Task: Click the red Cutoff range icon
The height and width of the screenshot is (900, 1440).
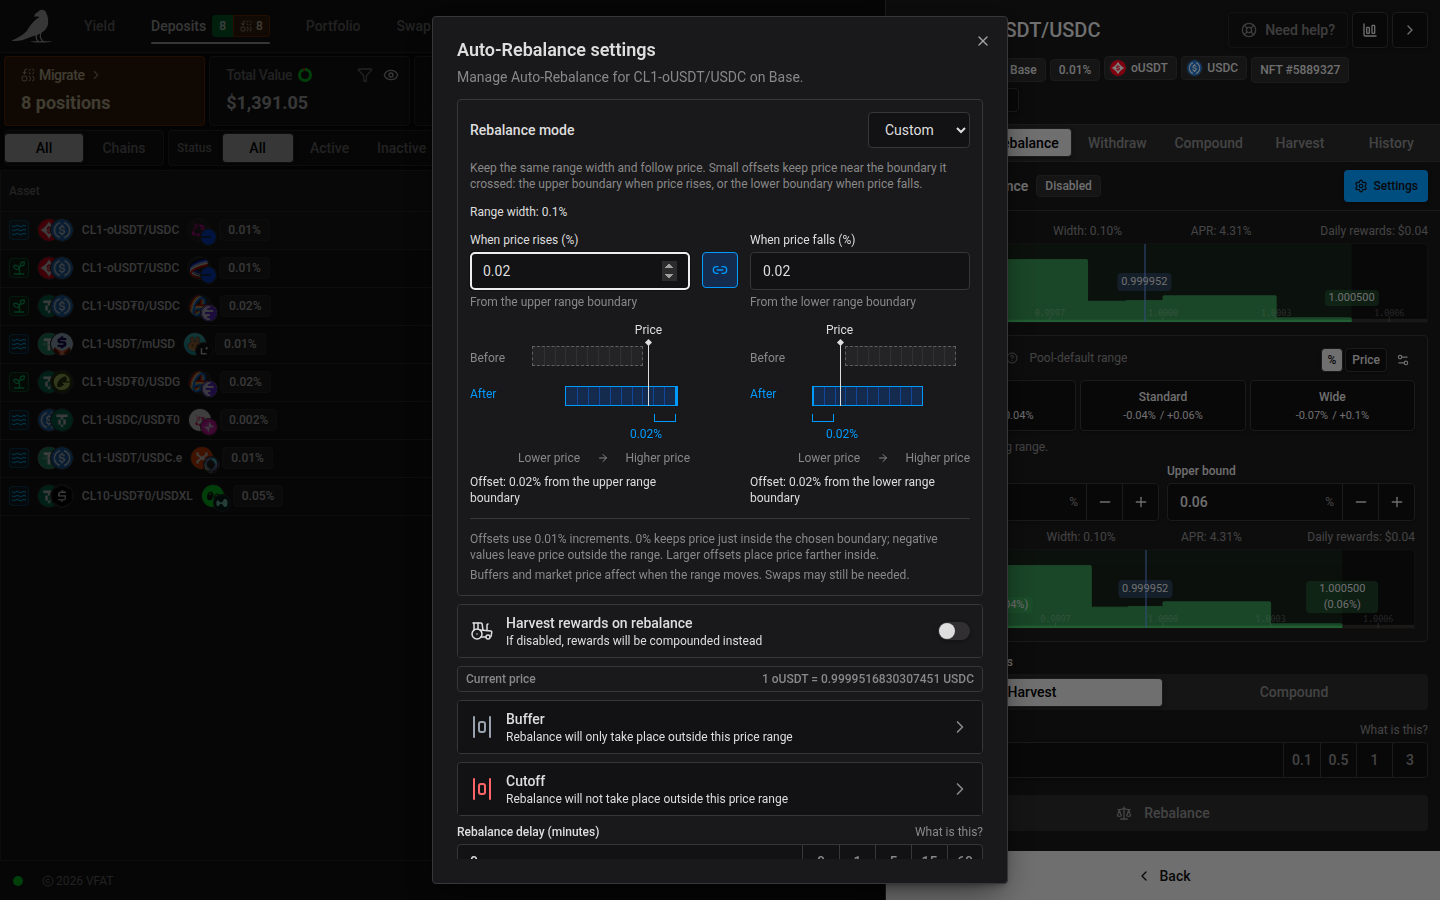Action: (482, 789)
